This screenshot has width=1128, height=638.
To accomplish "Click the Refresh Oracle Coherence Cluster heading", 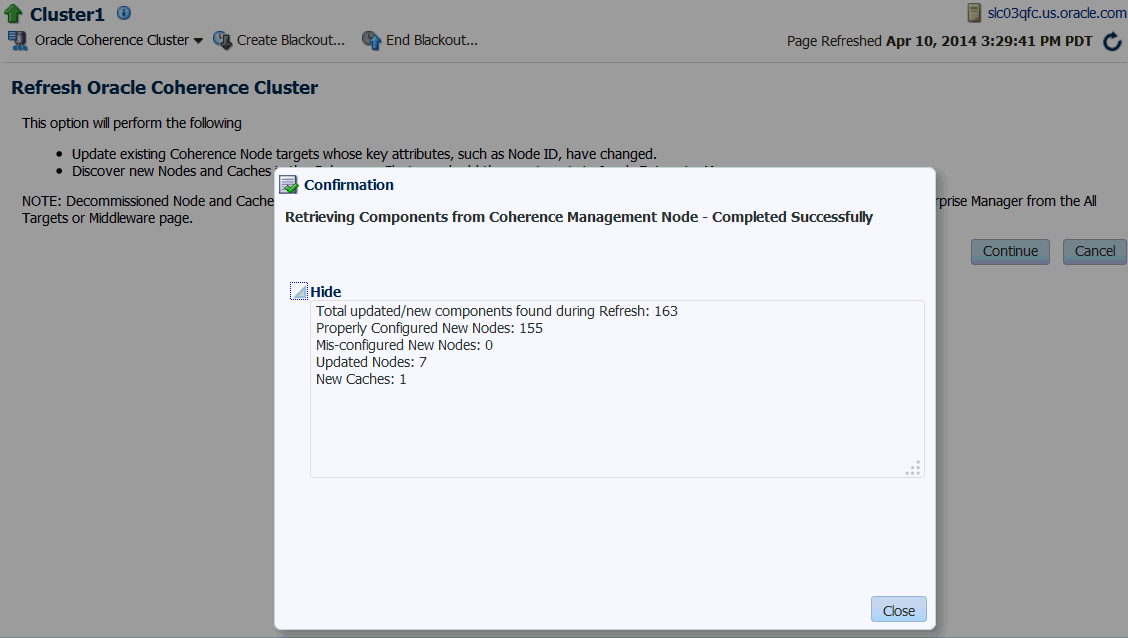I will [164, 88].
